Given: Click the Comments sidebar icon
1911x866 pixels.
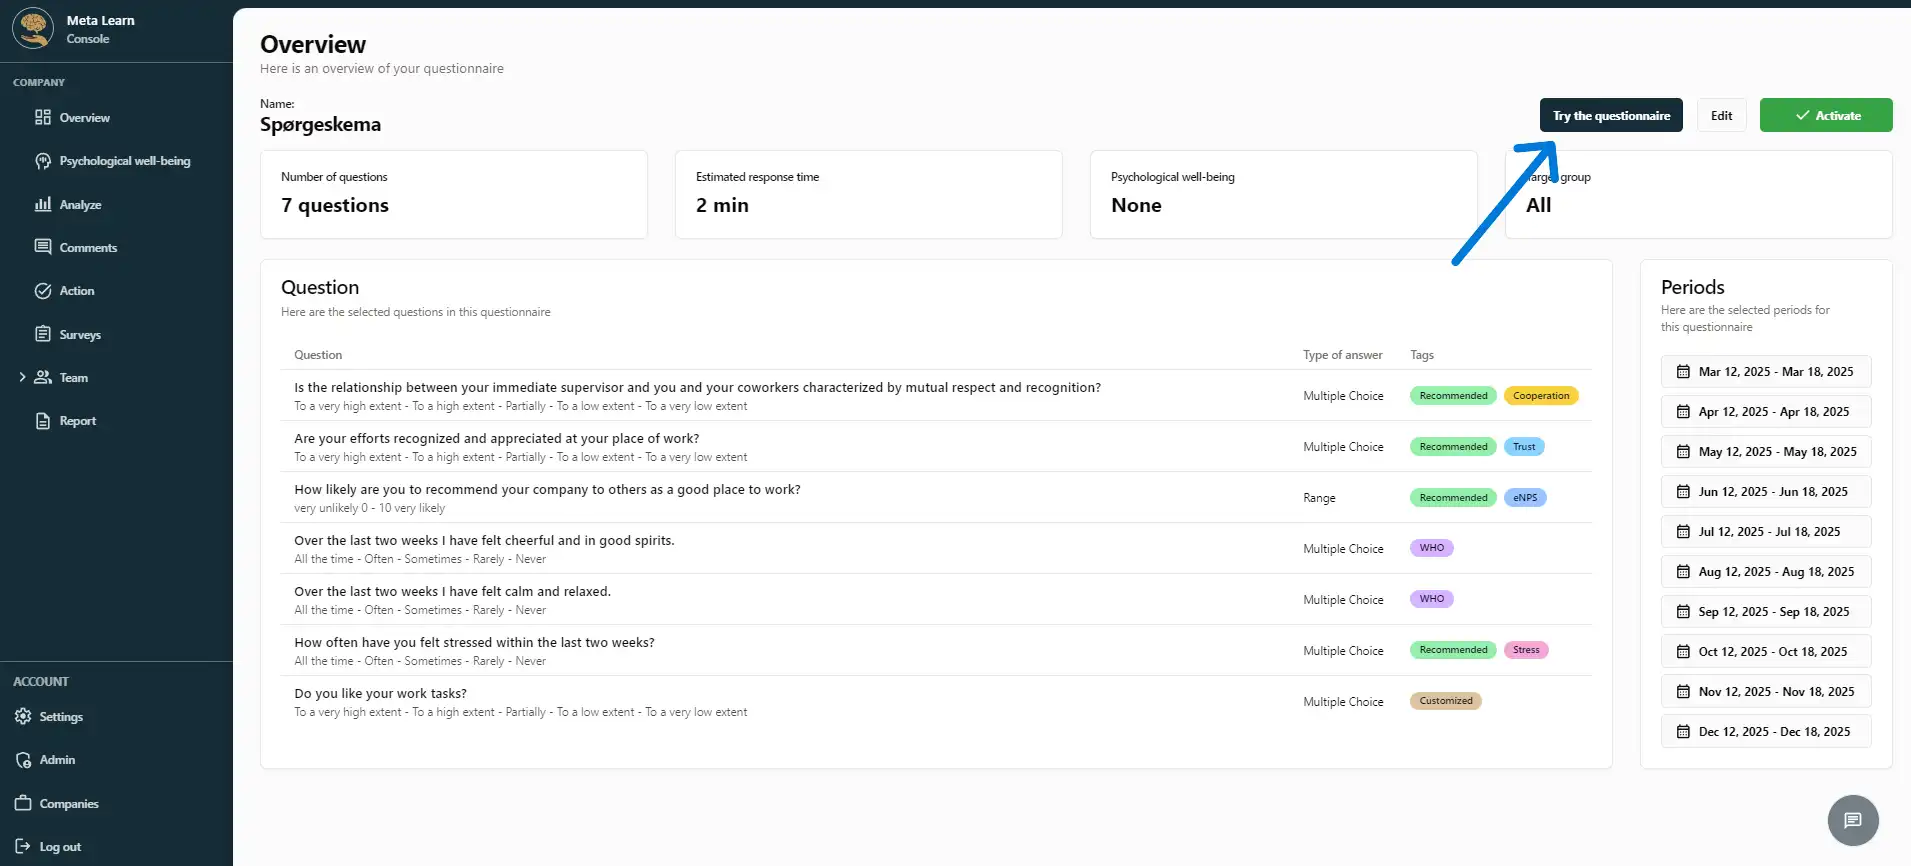Looking at the screenshot, I should (43, 247).
